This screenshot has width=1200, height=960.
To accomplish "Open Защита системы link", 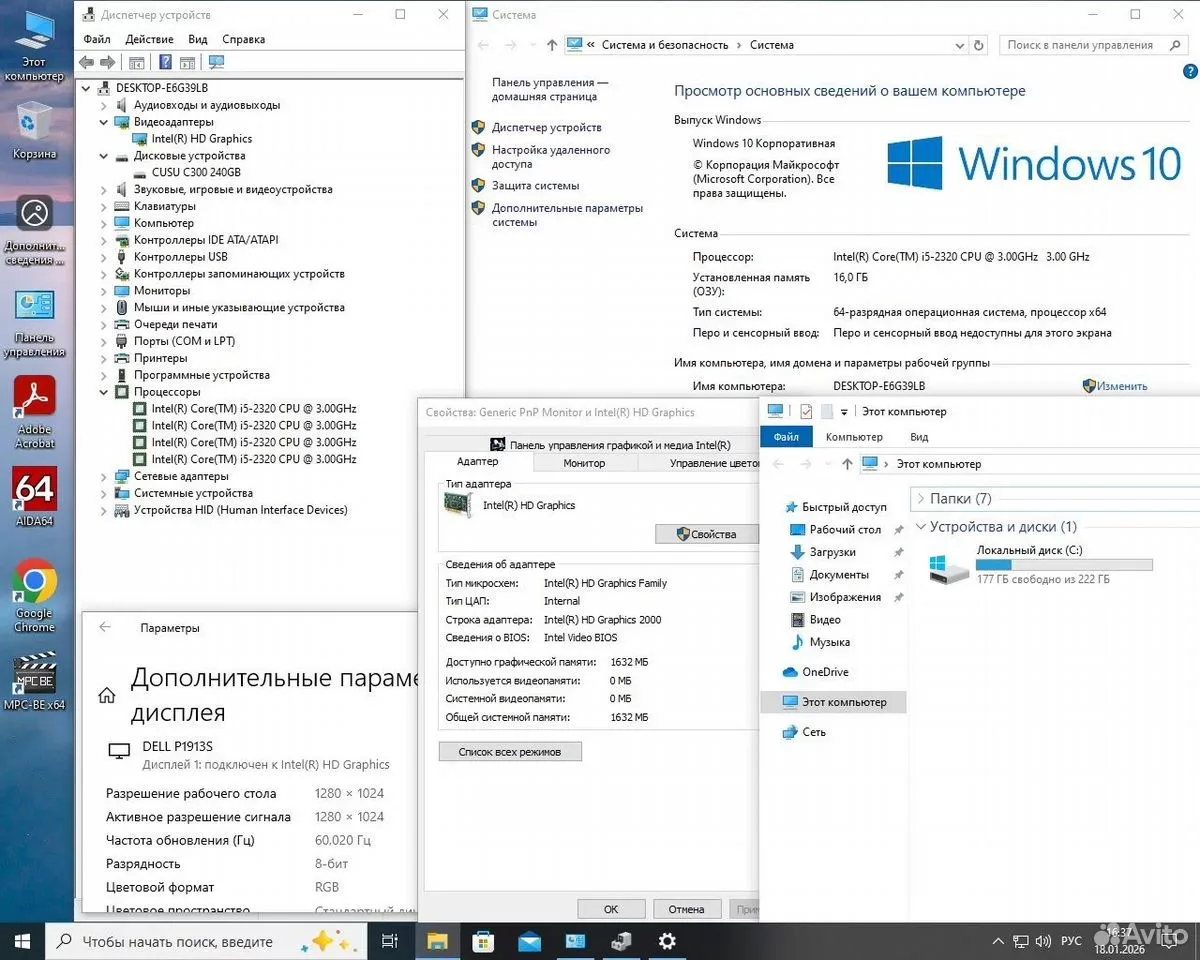I will pyautogui.click(x=535, y=185).
